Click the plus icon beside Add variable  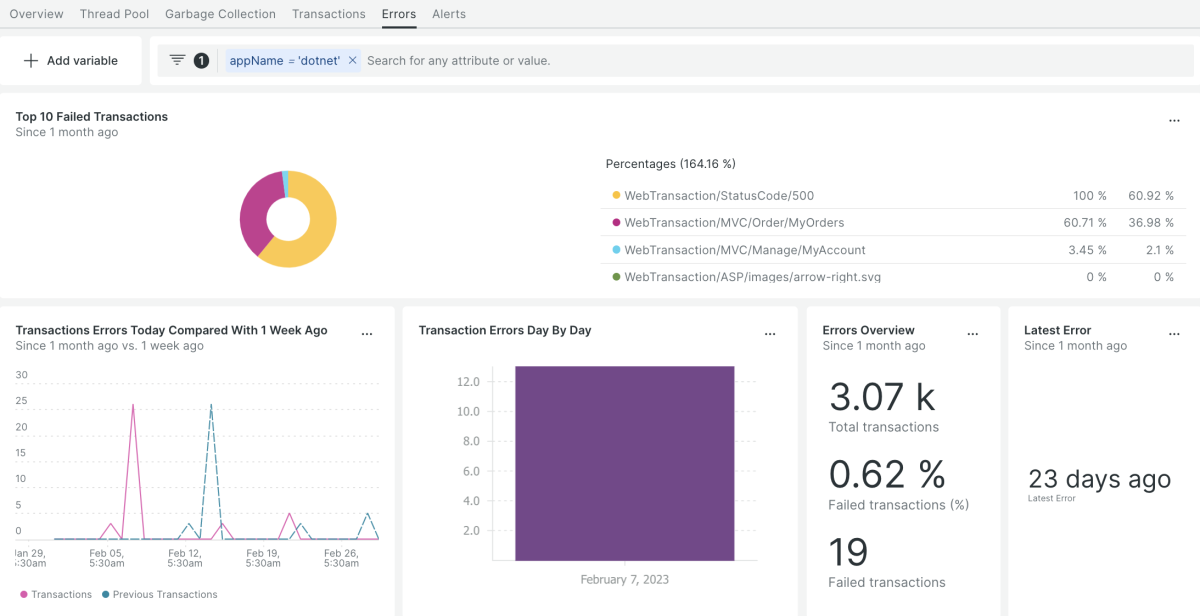tap(30, 61)
